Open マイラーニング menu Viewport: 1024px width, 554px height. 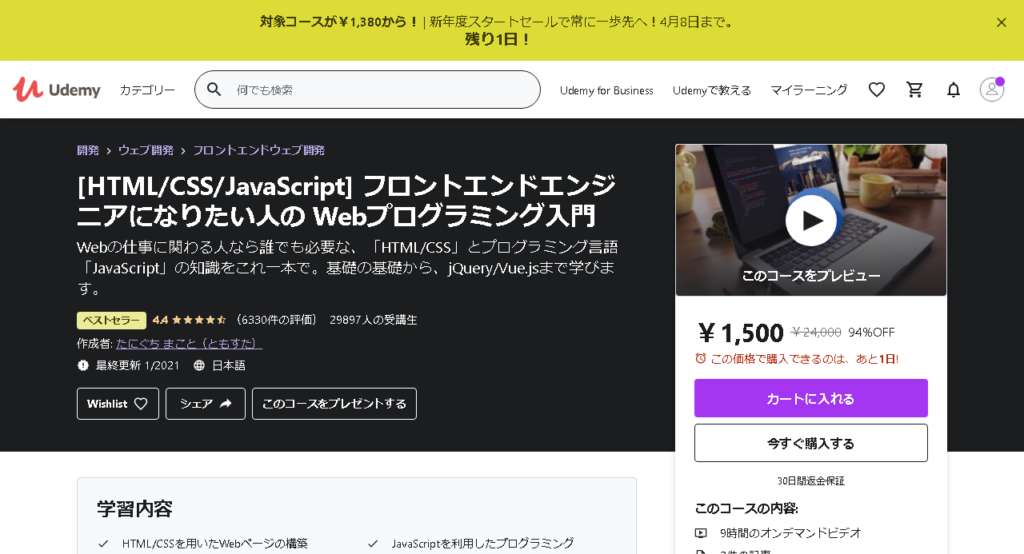[808, 90]
